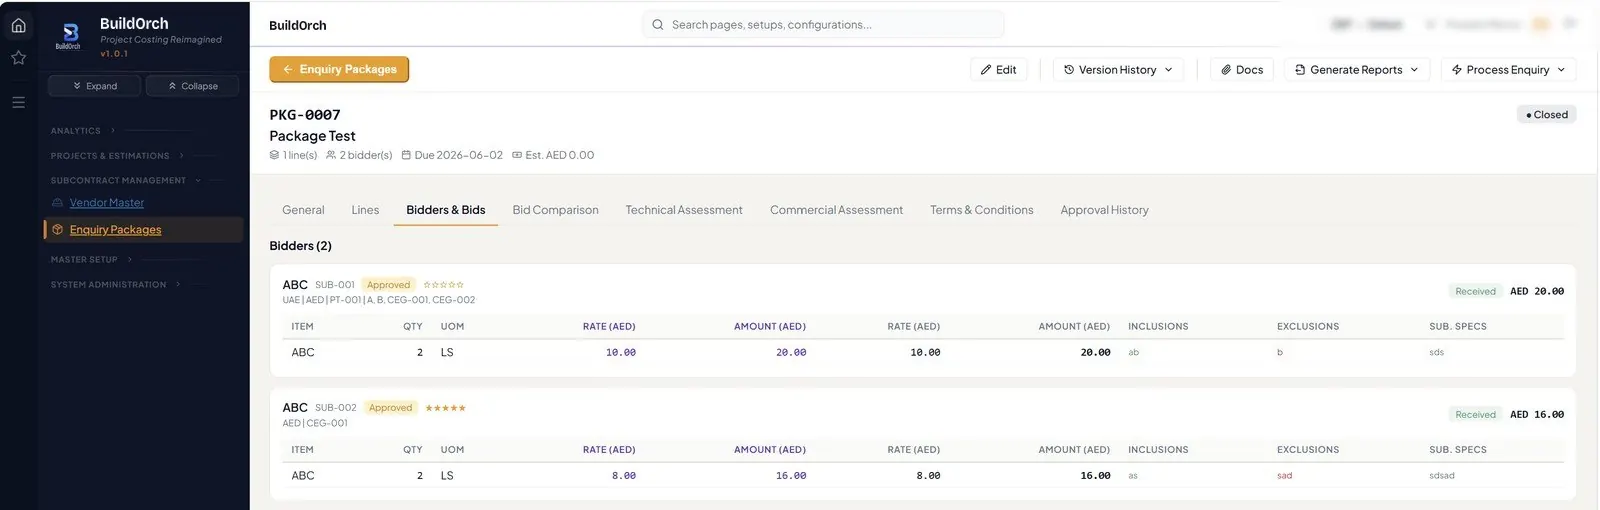Open Vendor Master link

[x=107, y=203]
